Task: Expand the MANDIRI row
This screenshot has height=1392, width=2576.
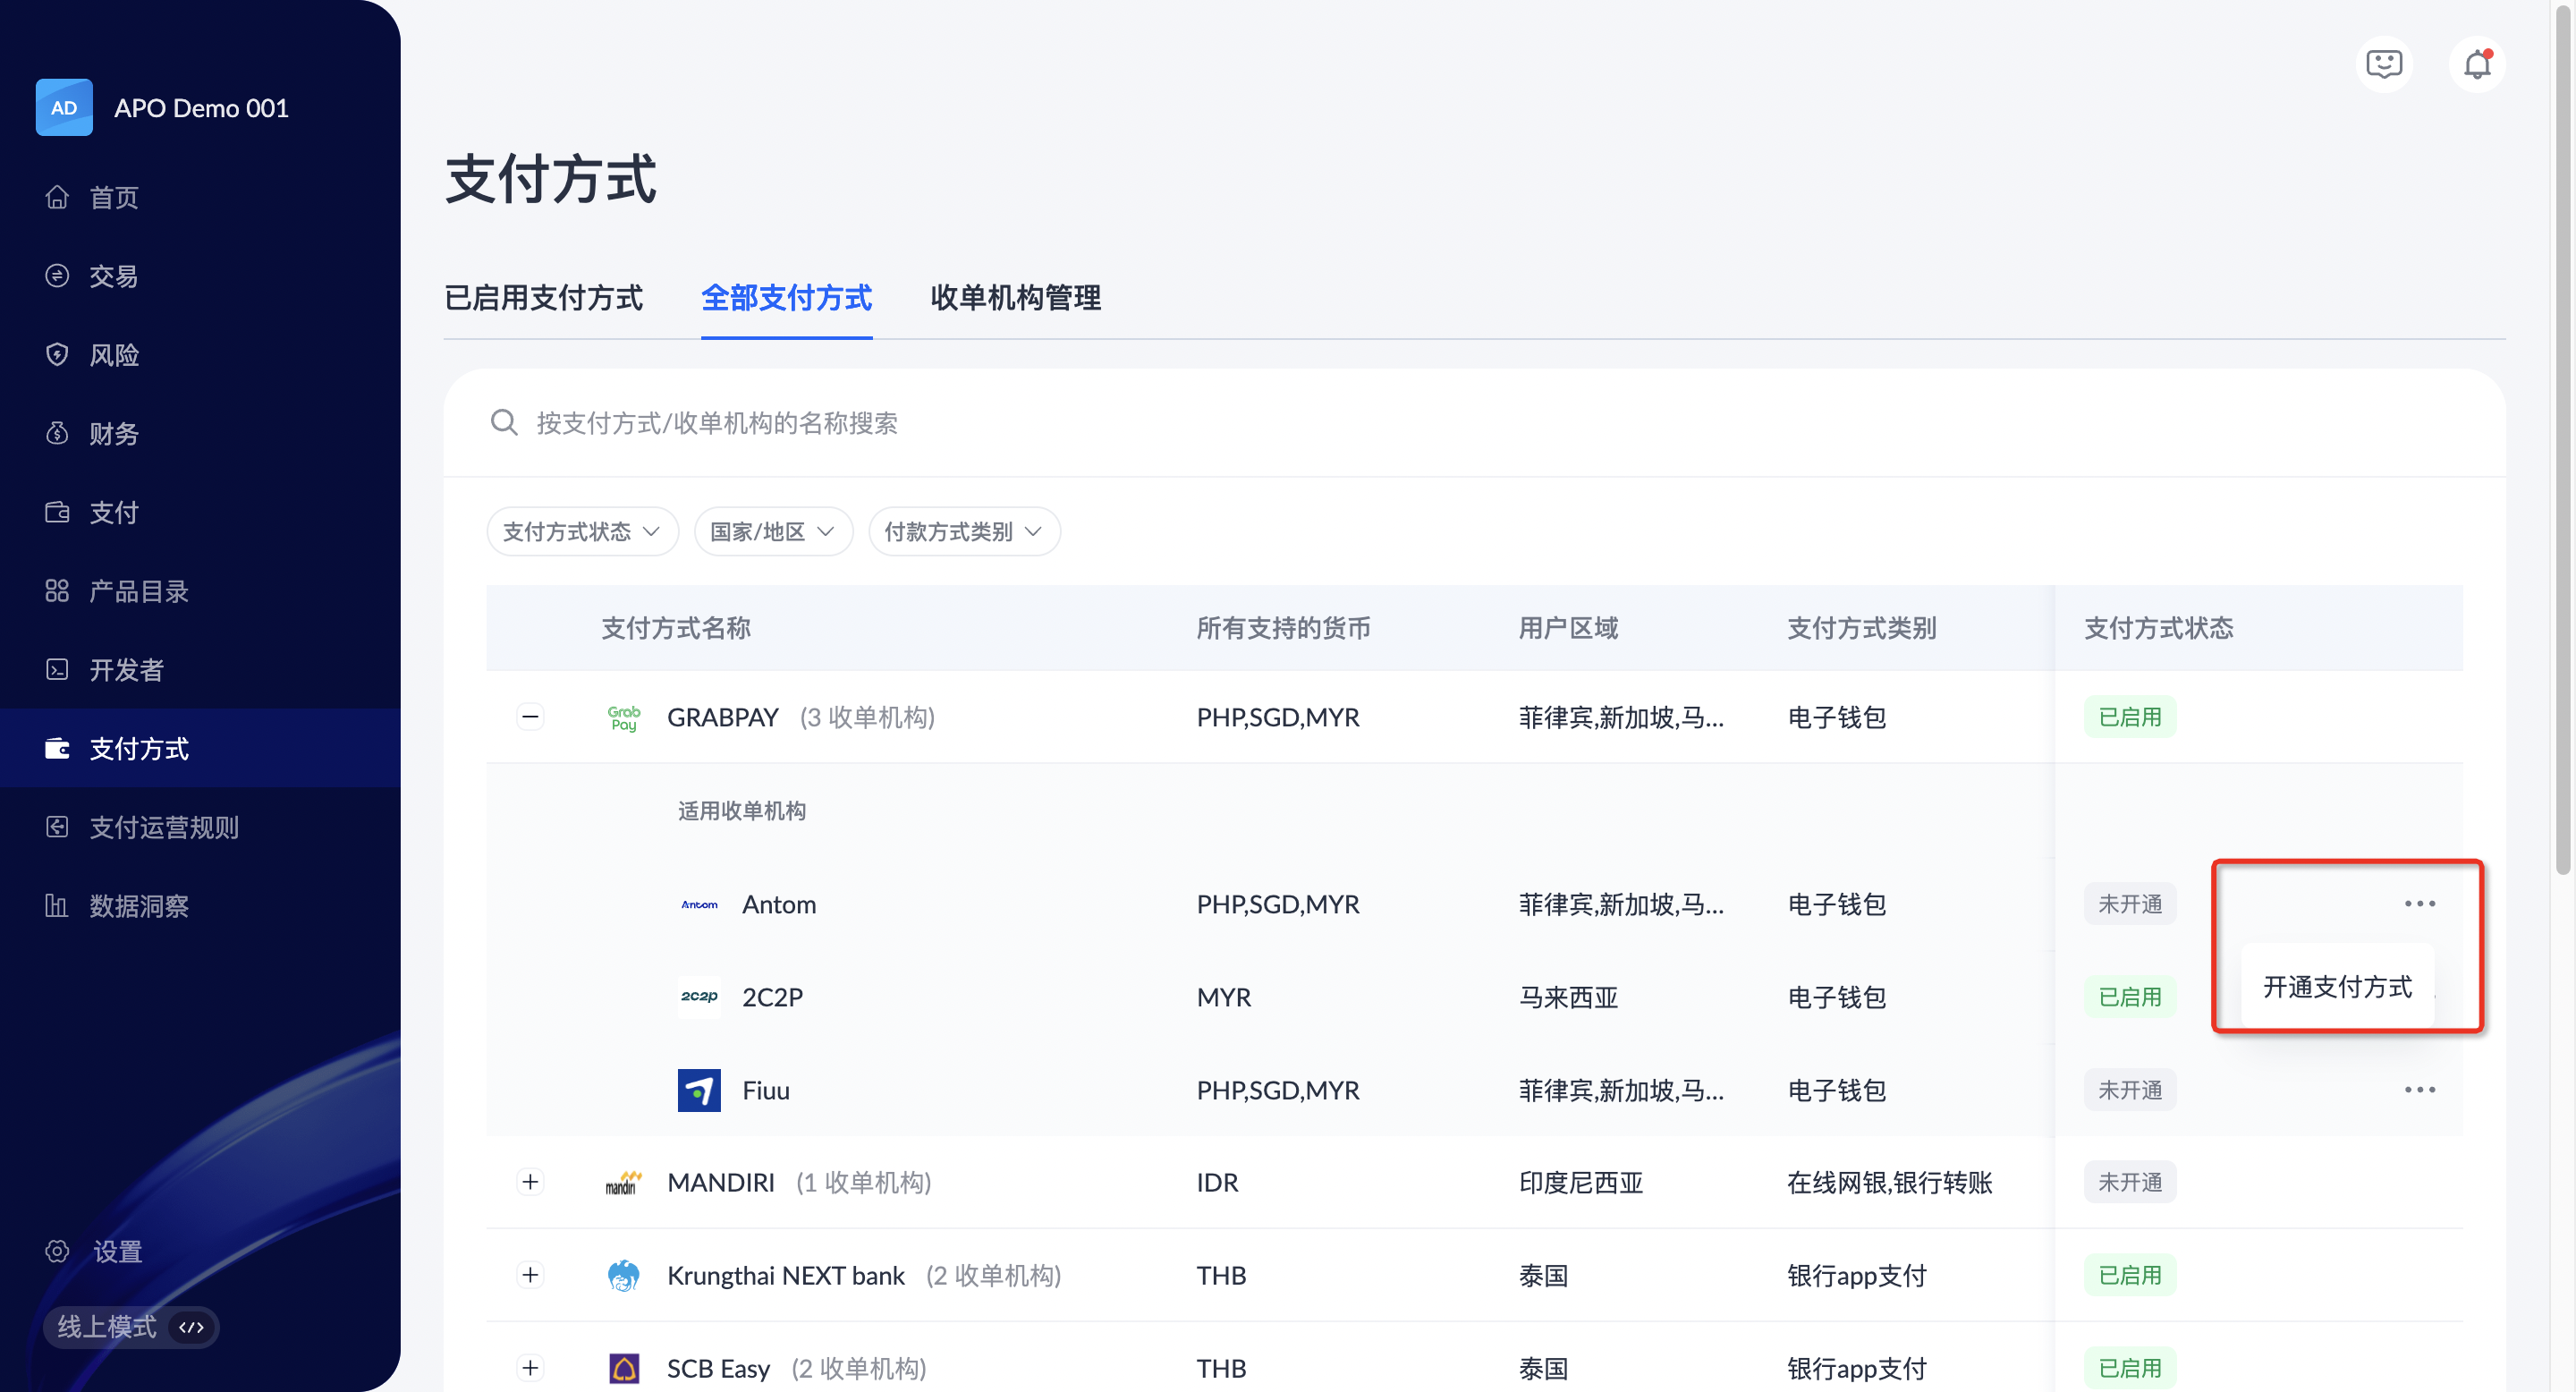Action: point(530,1182)
